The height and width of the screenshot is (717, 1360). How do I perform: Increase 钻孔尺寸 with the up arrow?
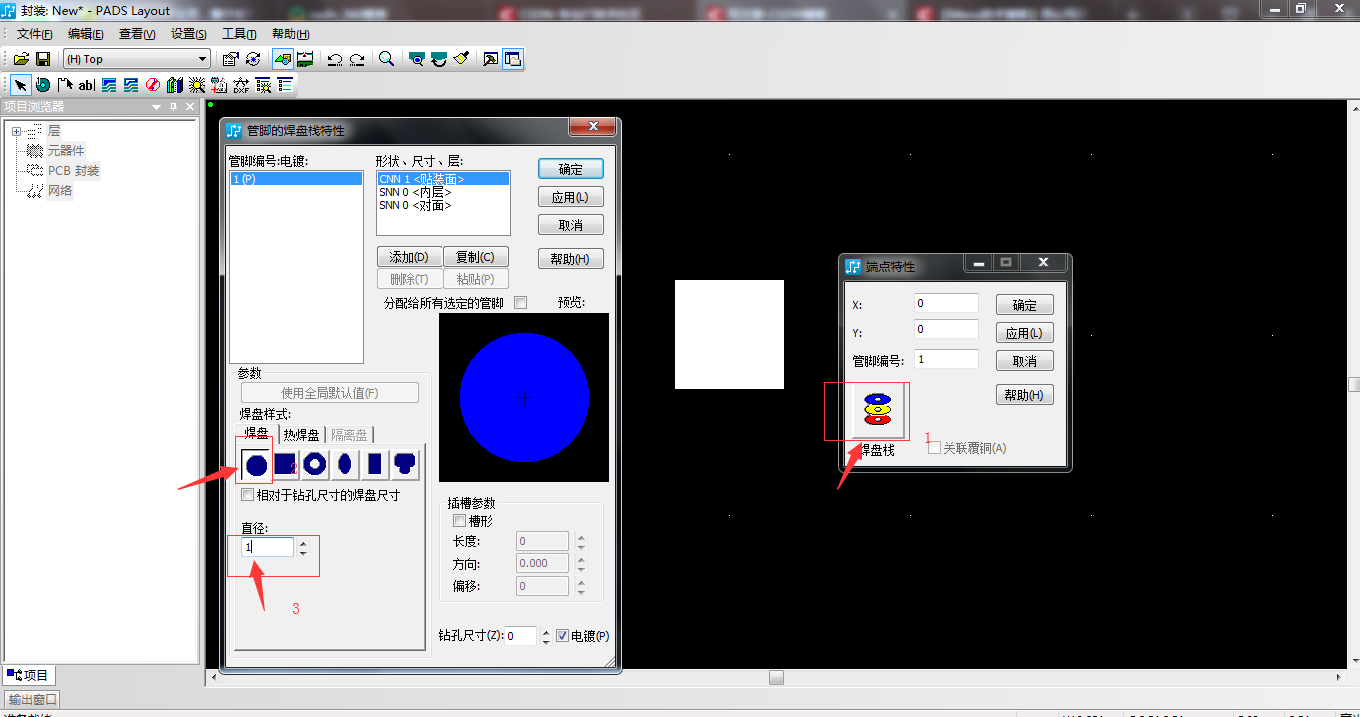[546, 631]
